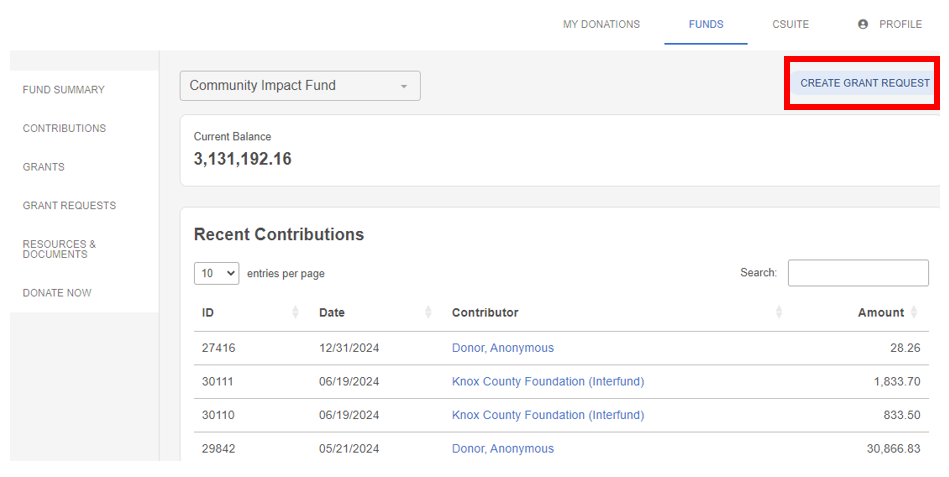Open the My Donations tab
This screenshot has width=949, height=477.
602,24
